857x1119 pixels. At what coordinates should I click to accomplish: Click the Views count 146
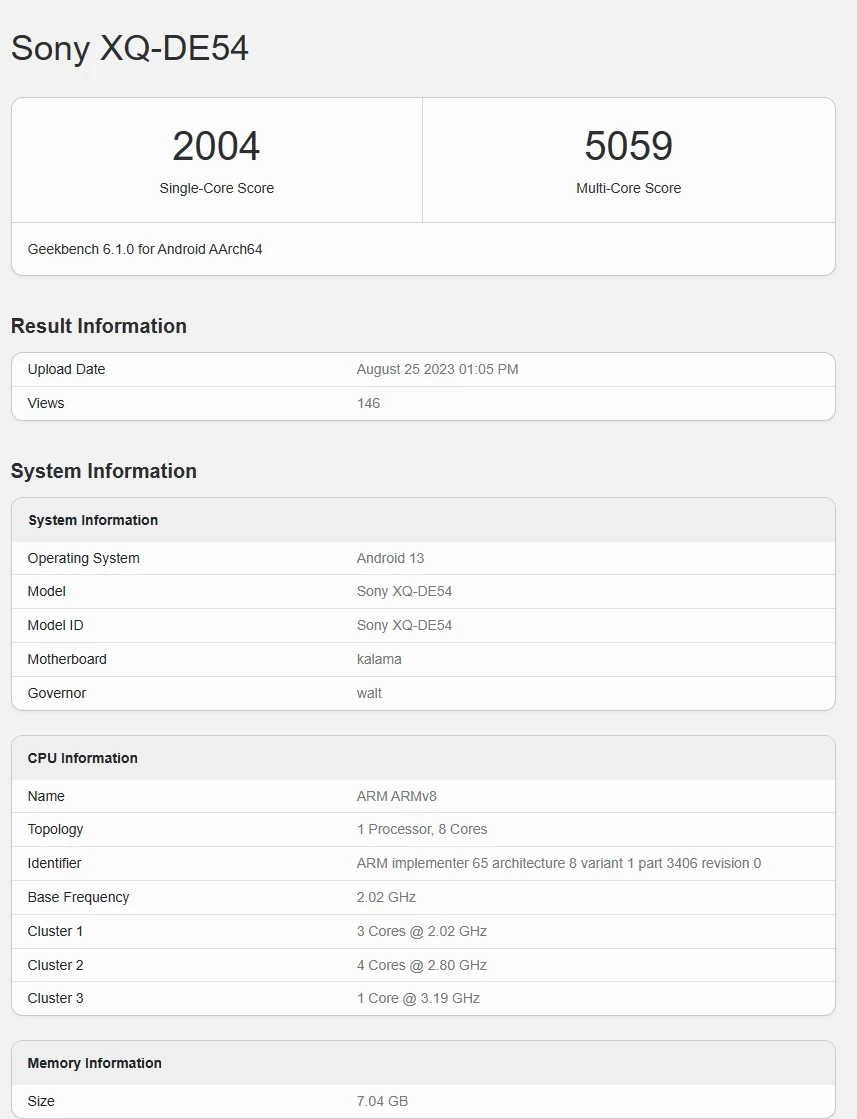pyautogui.click(x=368, y=403)
